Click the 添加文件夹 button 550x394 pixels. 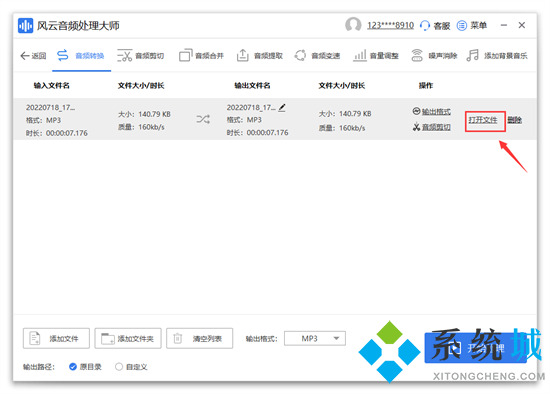coord(128,338)
